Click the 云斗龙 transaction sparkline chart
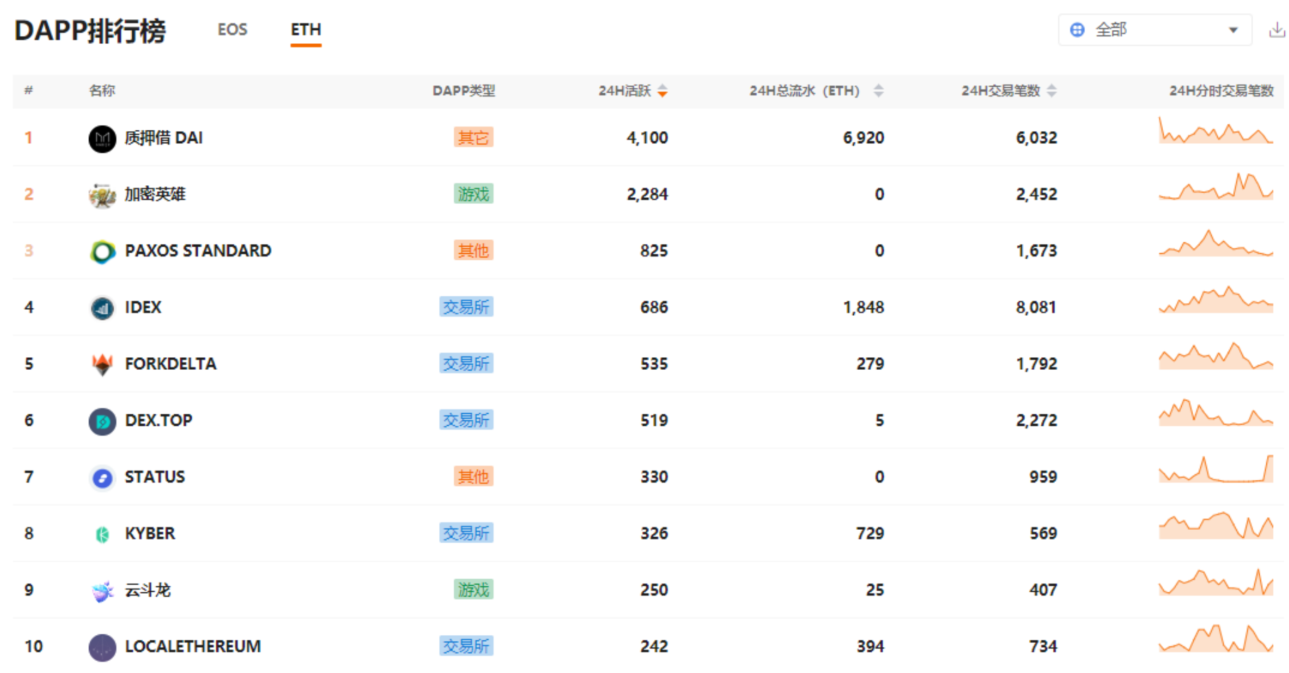The image size is (1289, 673). [x=1216, y=582]
